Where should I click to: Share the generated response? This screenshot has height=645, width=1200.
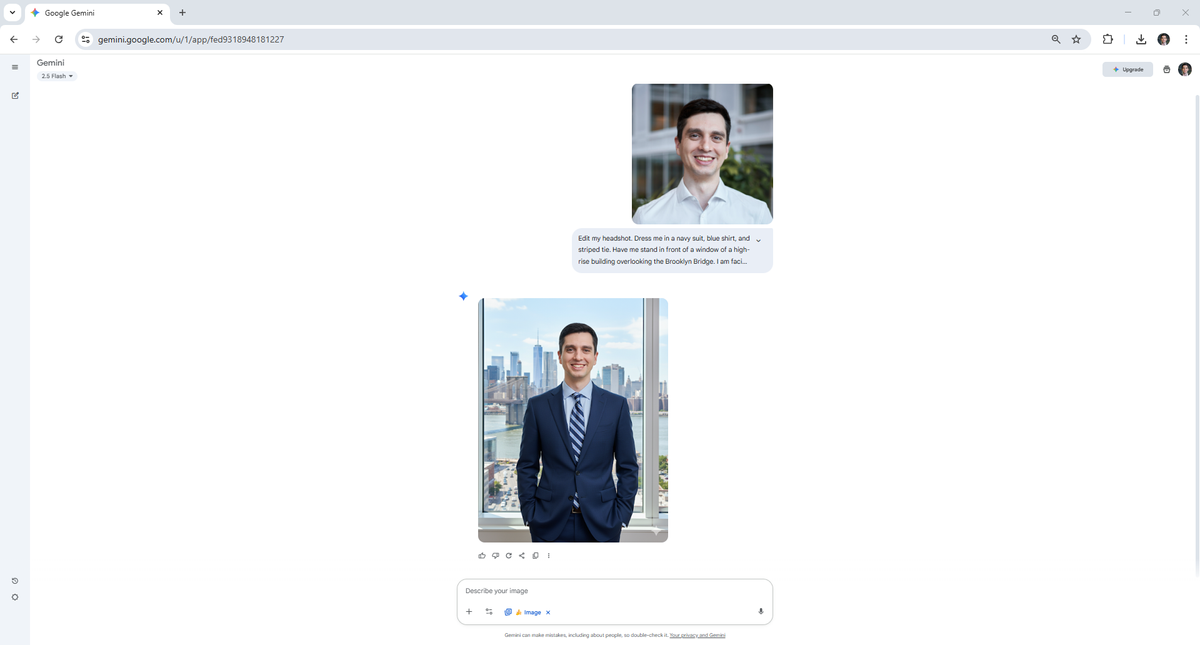pos(522,556)
